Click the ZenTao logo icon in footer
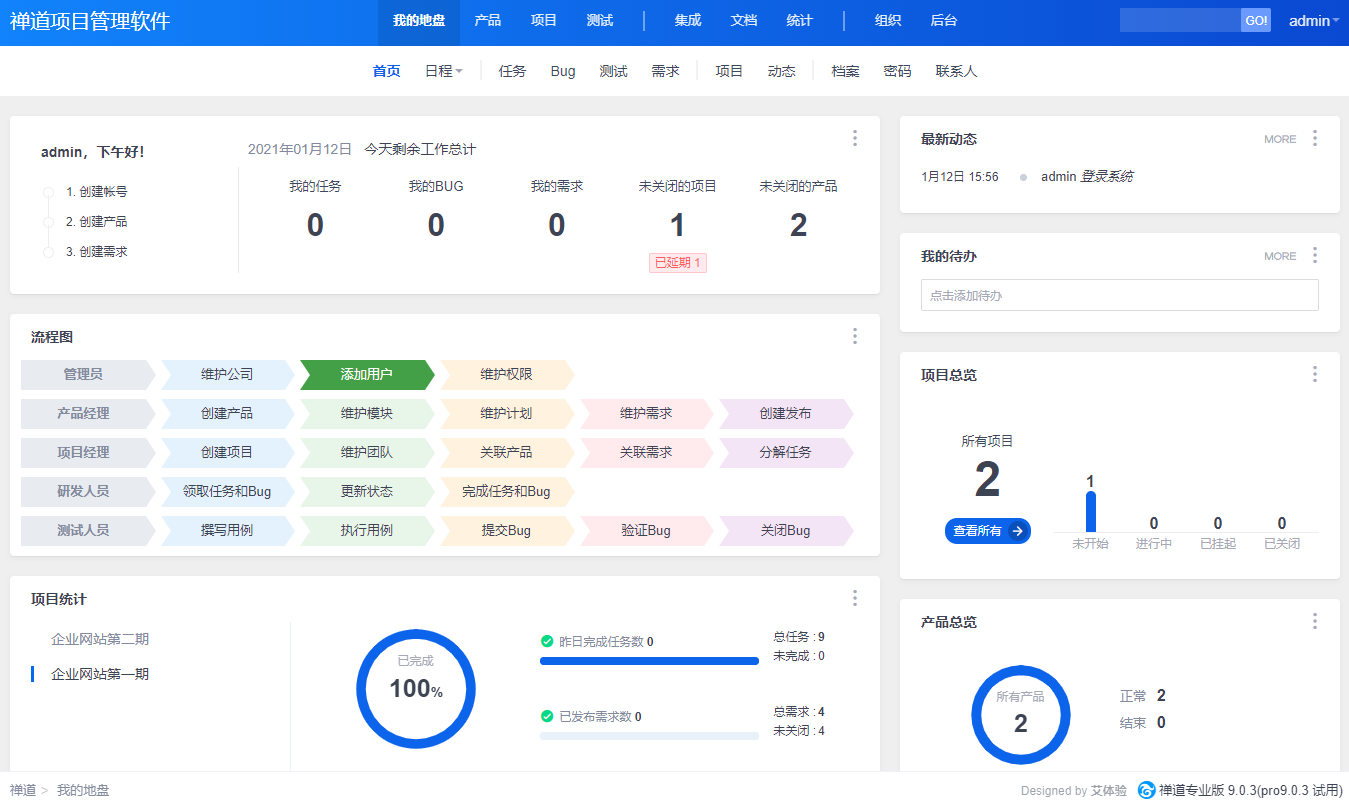 (x=1146, y=790)
